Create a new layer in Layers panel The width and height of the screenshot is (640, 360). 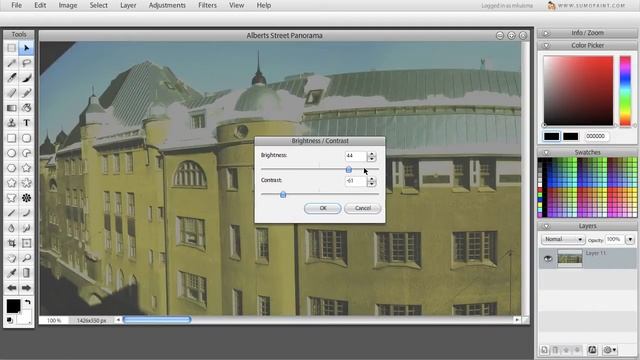pyautogui.click(x=544, y=350)
